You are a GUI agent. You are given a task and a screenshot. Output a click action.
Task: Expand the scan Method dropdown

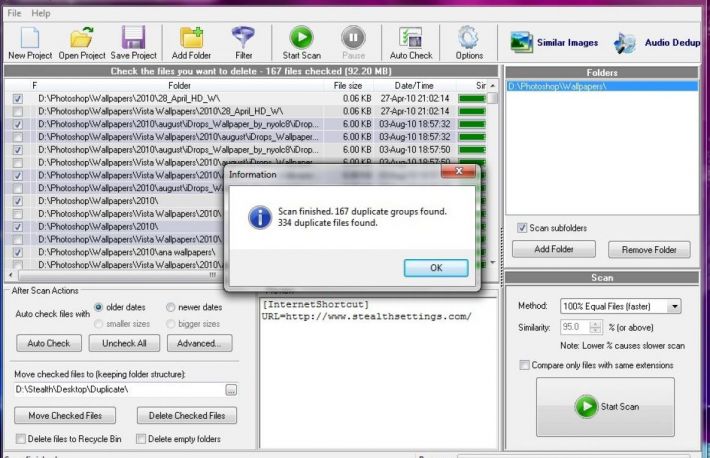pyautogui.click(x=674, y=305)
